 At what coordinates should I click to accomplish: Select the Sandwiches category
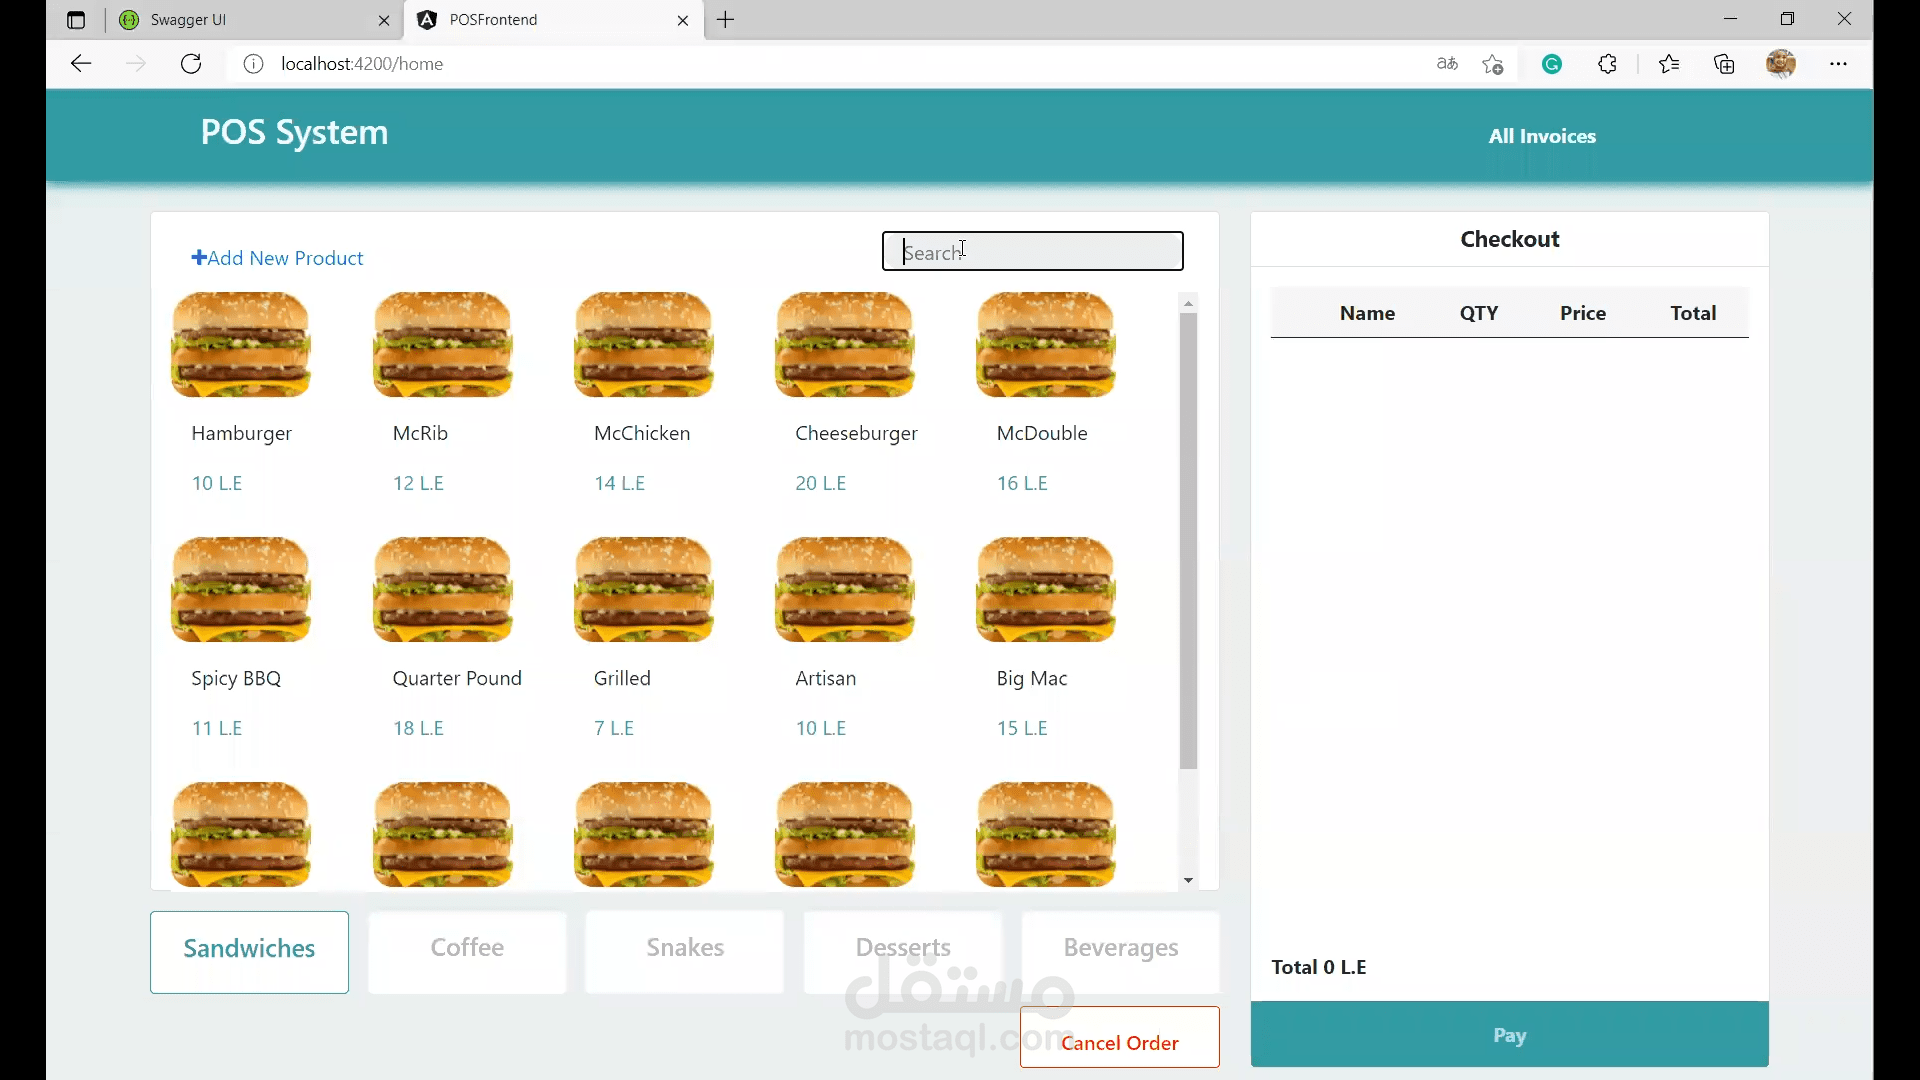pyautogui.click(x=249, y=952)
